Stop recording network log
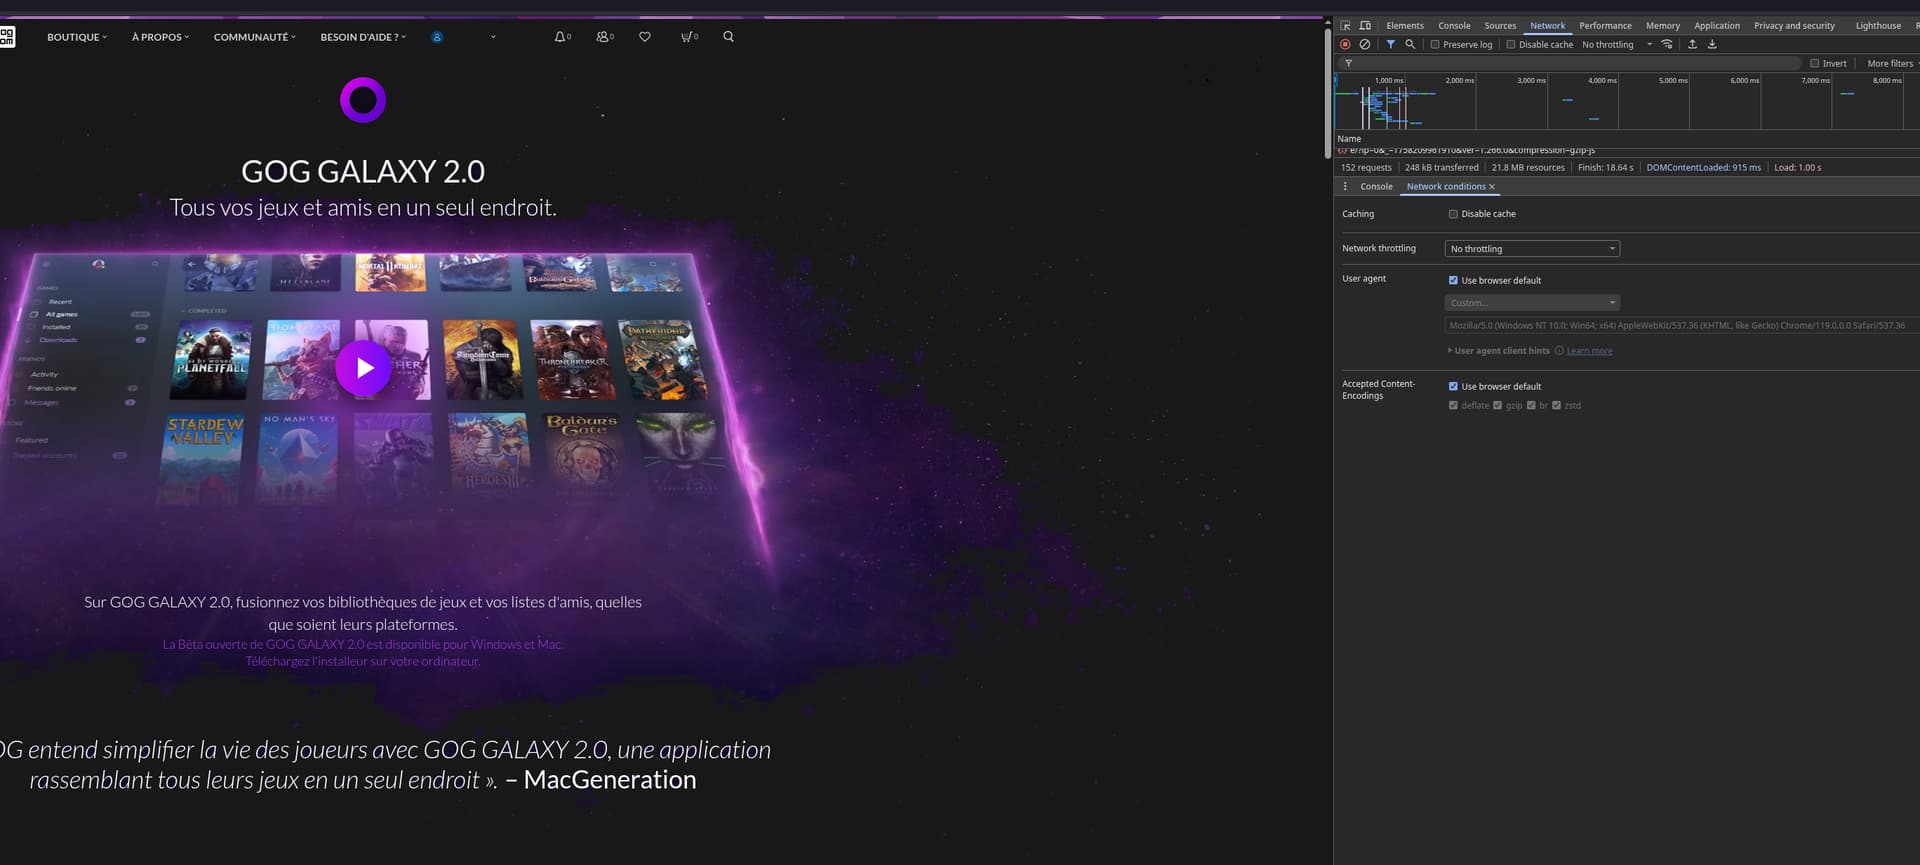Screen dimensions: 1920x865 click(1345, 45)
